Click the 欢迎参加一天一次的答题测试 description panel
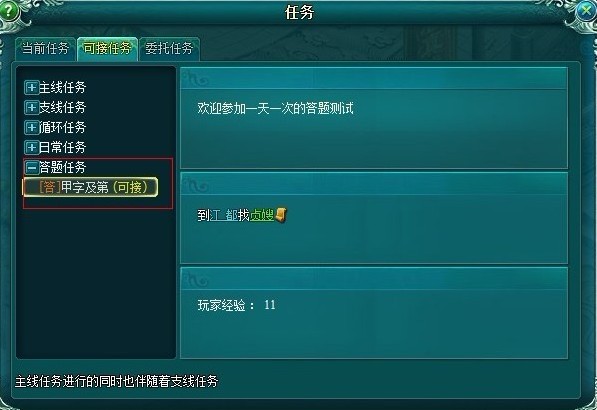The height and width of the screenshot is (410, 597). tap(374, 118)
